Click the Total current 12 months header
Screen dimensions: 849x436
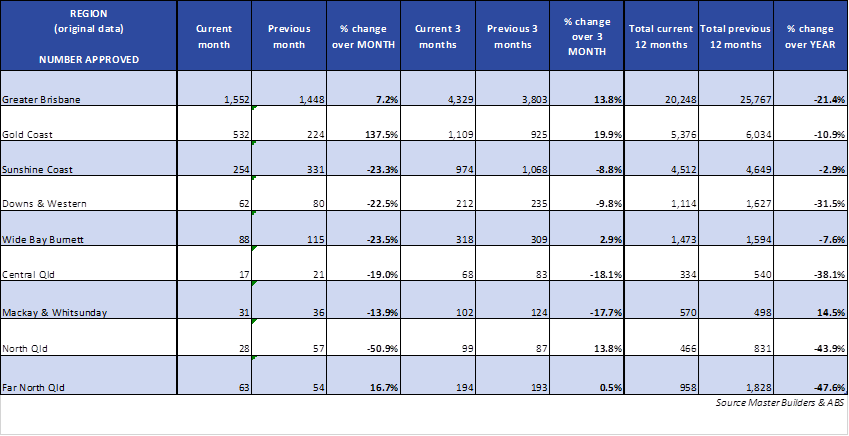tap(661, 36)
